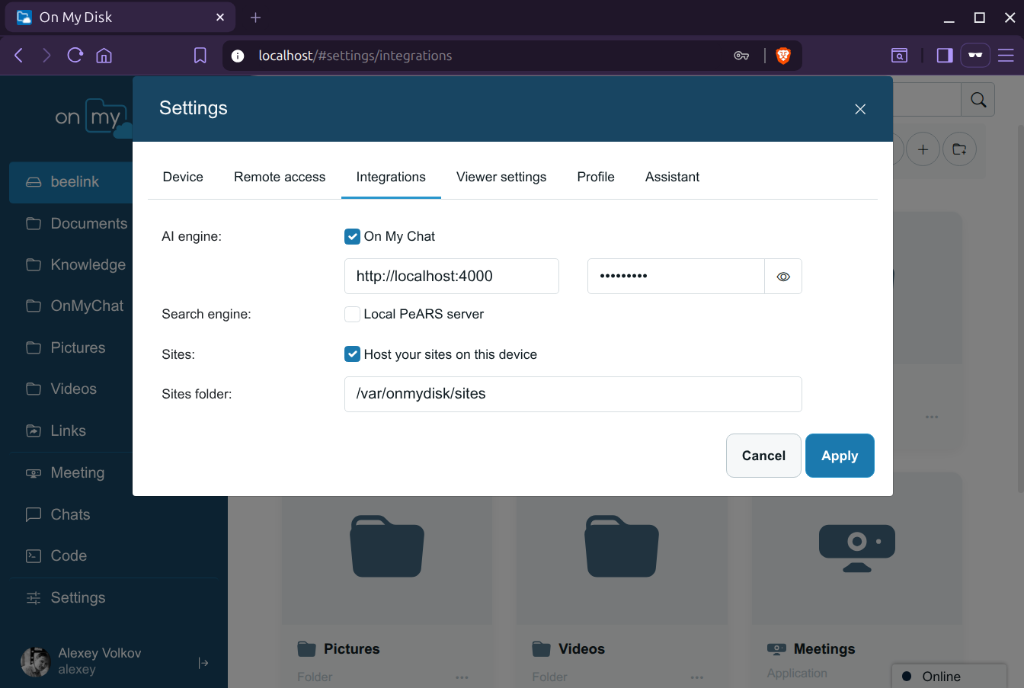Click the password key icon in address bar
This screenshot has width=1024, height=688.
click(741, 55)
